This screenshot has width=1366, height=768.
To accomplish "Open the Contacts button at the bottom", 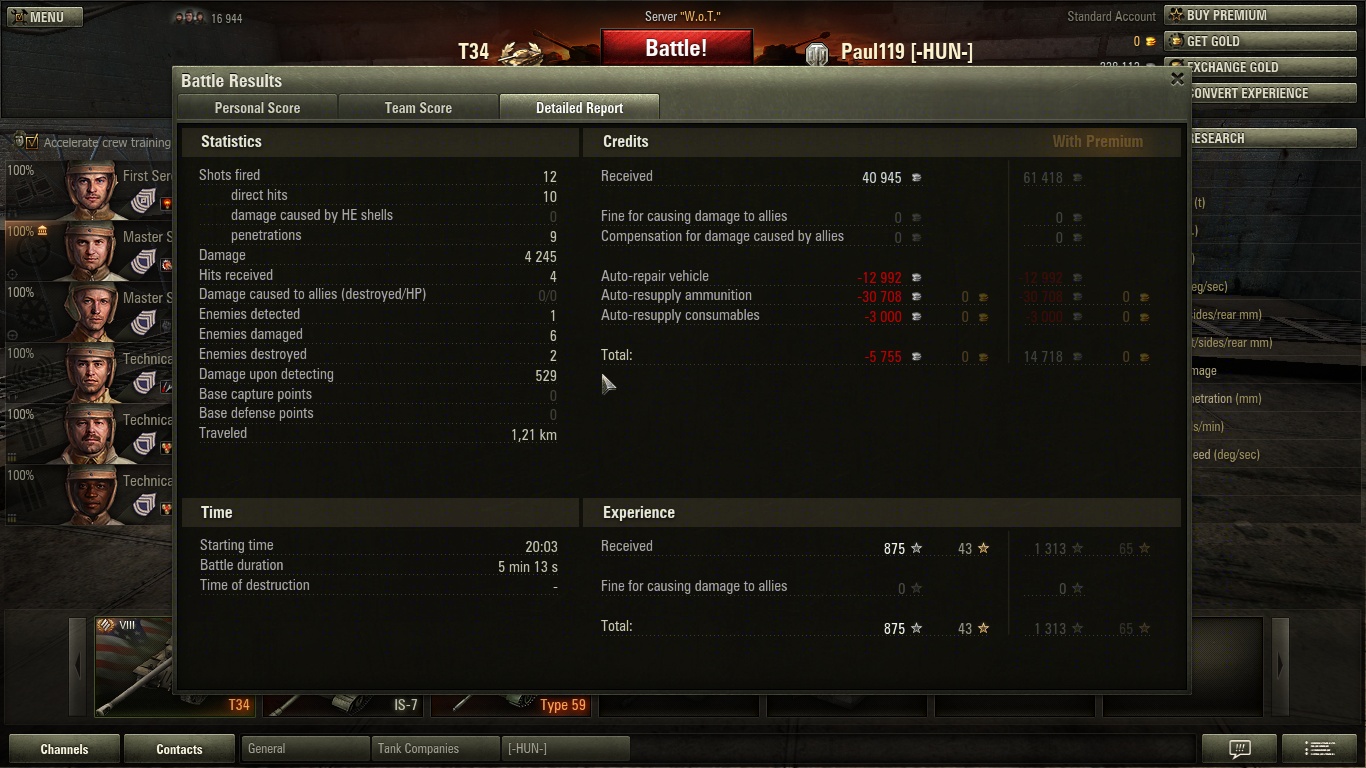I will click(x=179, y=749).
